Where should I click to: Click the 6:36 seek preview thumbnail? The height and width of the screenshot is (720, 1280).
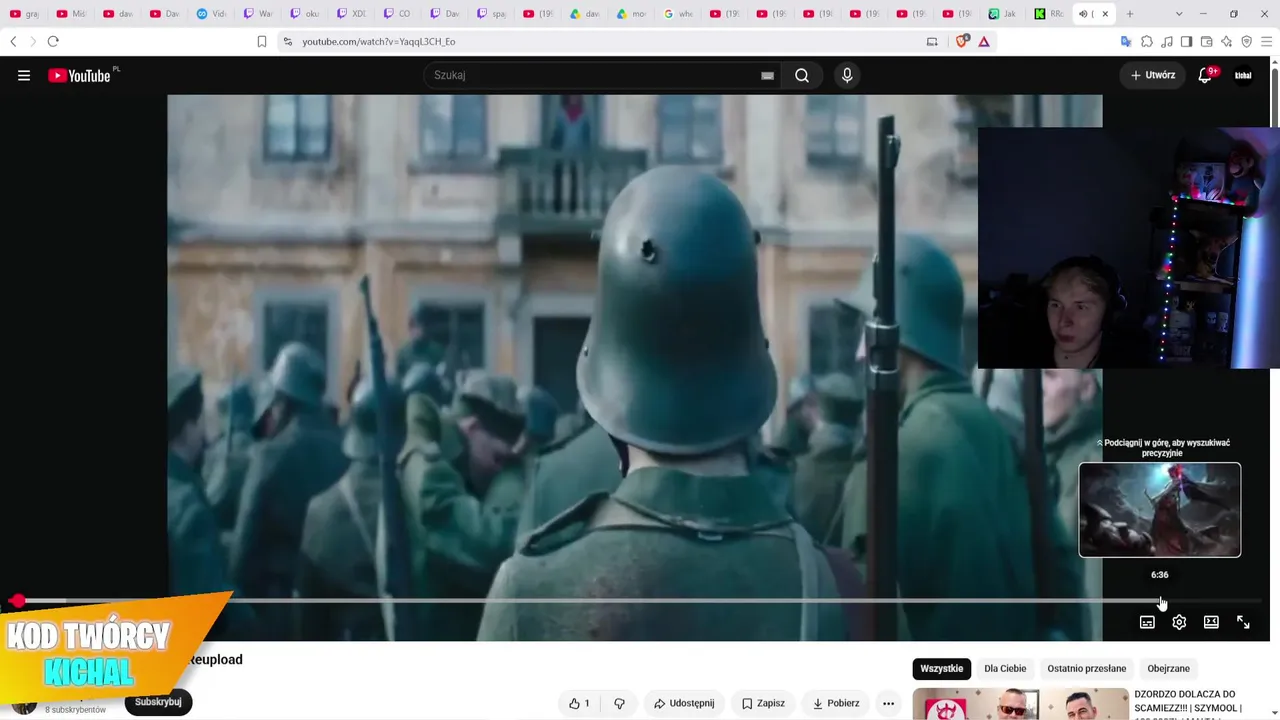pyautogui.click(x=1160, y=510)
